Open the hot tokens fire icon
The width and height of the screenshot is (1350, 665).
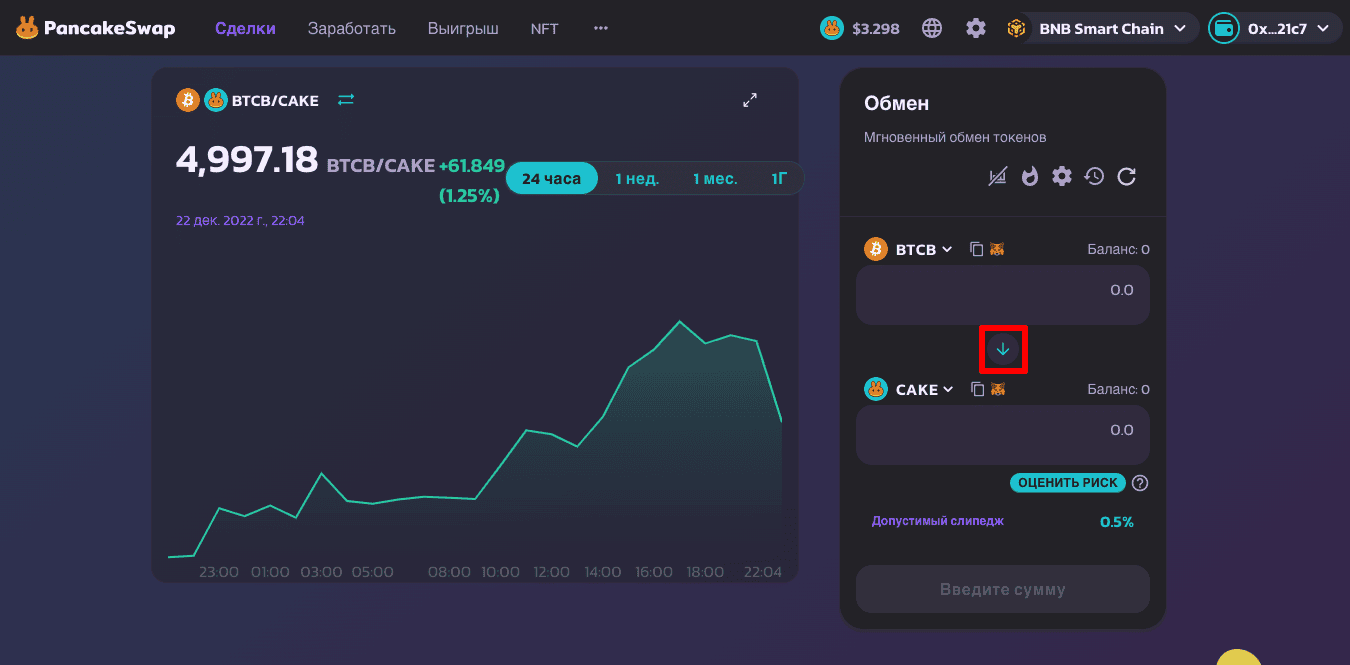[x=1030, y=177]
